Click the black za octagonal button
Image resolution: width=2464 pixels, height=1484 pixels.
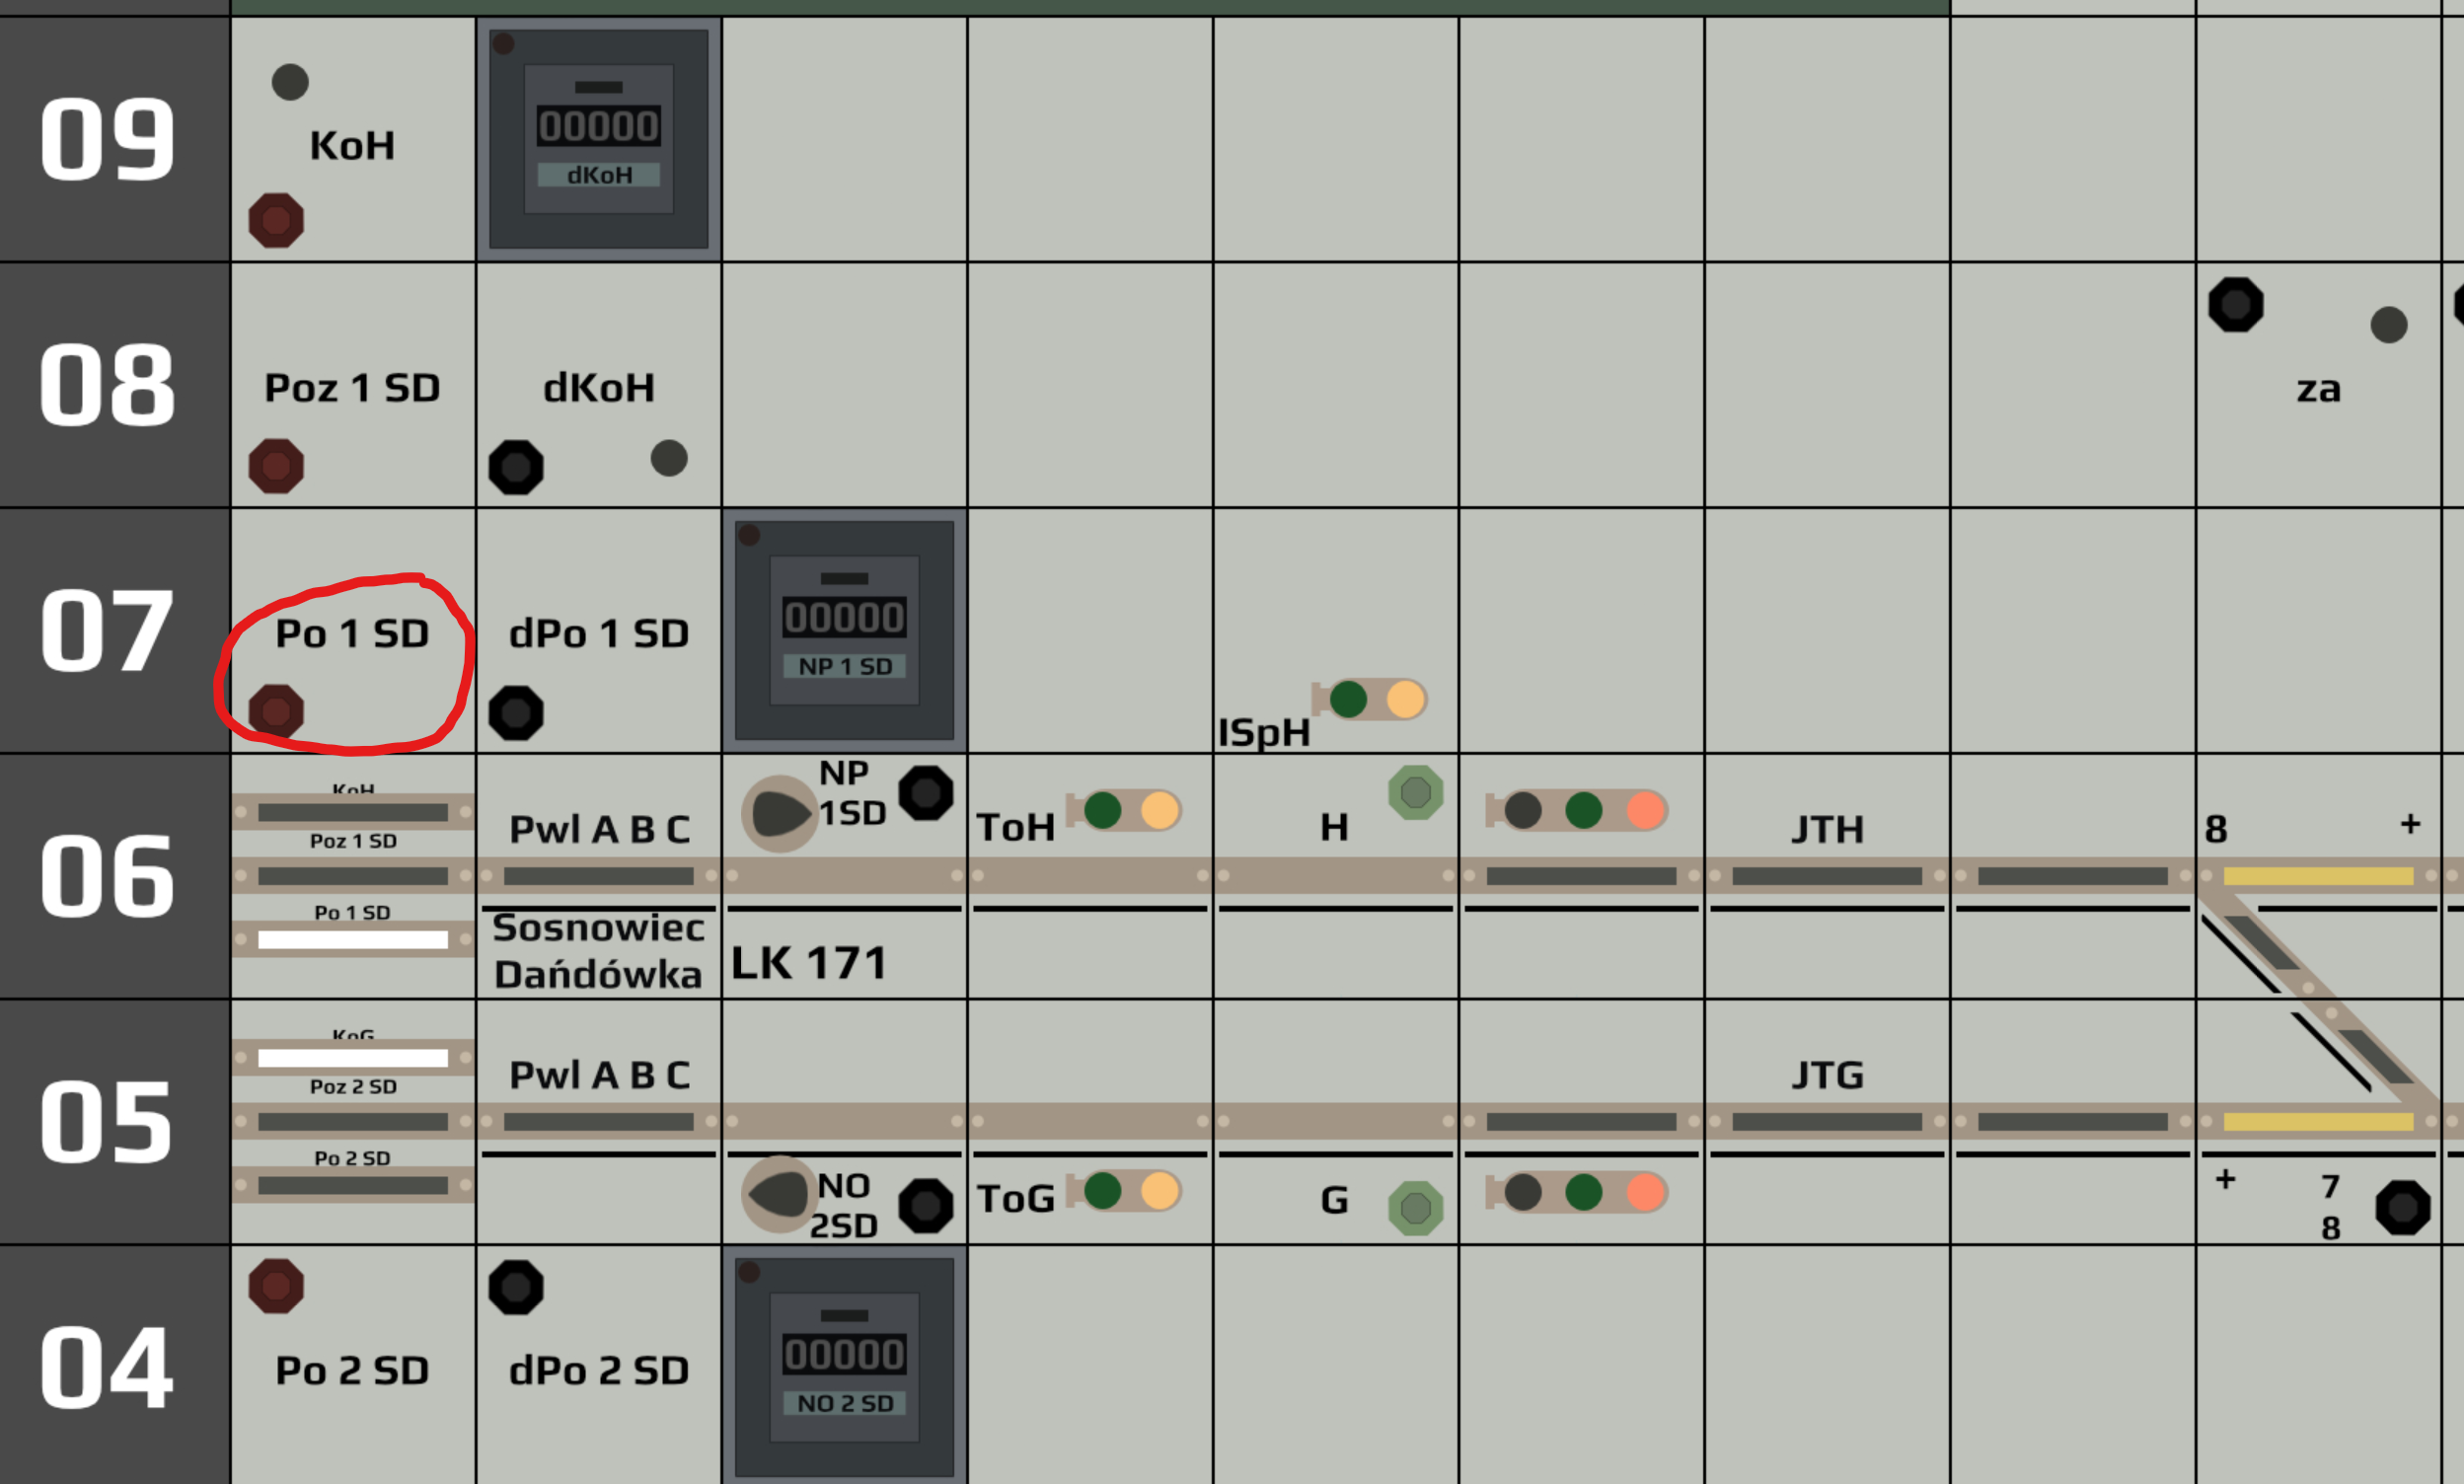point(2236,304)
